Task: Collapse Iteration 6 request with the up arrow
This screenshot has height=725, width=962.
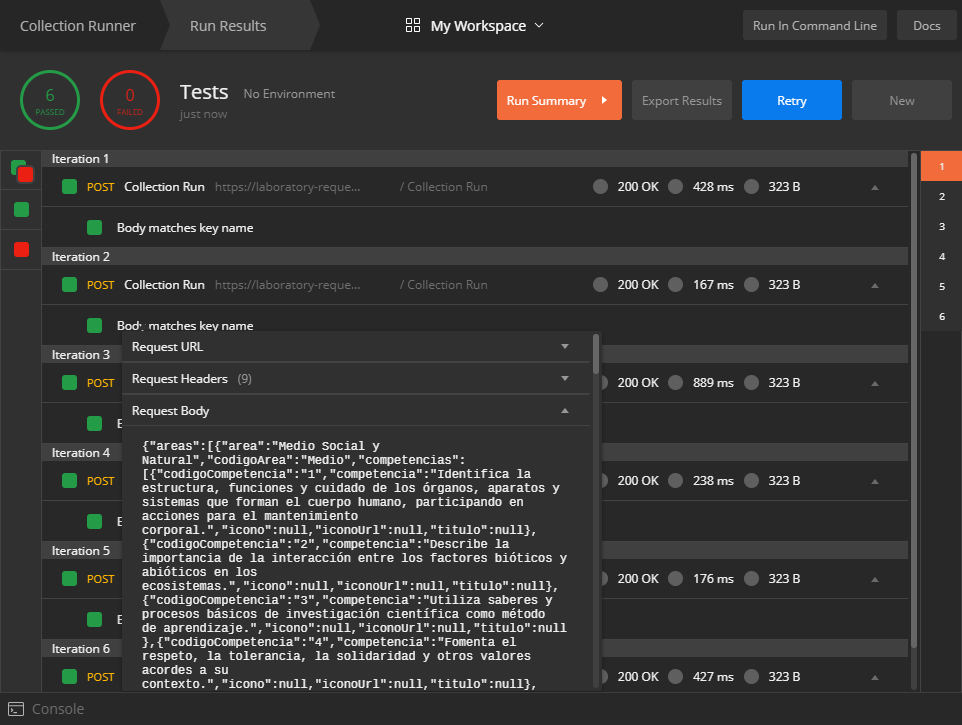Action: pos(875,677)
